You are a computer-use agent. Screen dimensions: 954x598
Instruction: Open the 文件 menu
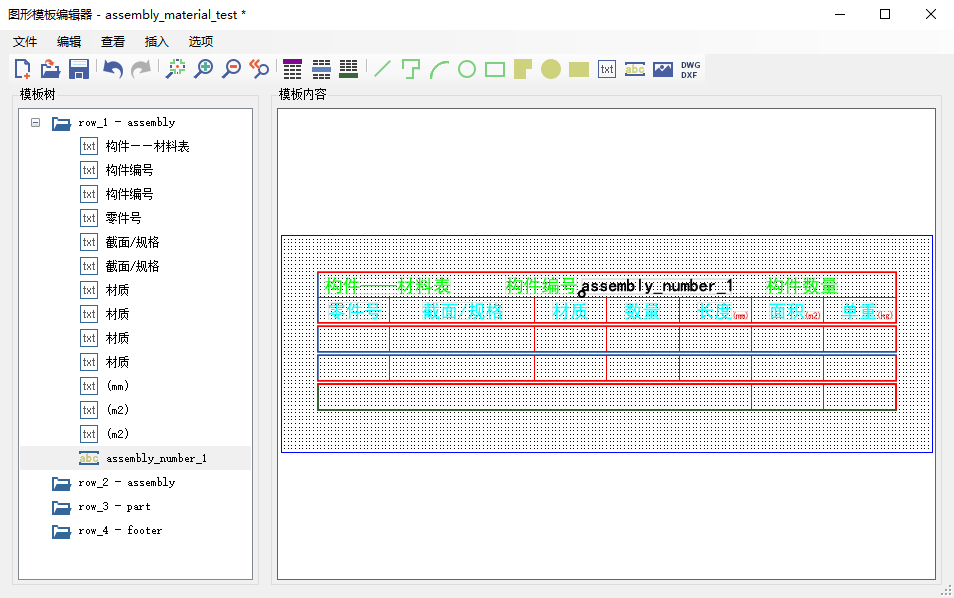(x=25, y=41)
